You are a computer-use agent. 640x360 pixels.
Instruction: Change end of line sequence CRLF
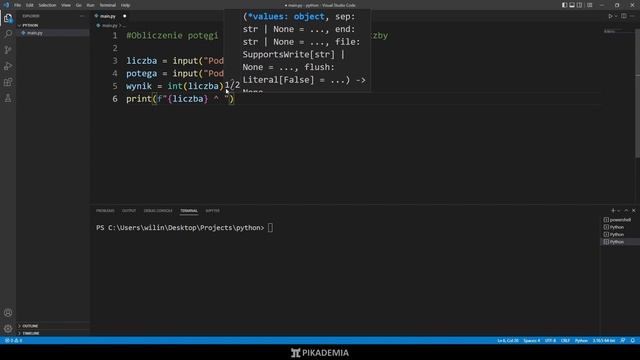click(x=565, y=340)
